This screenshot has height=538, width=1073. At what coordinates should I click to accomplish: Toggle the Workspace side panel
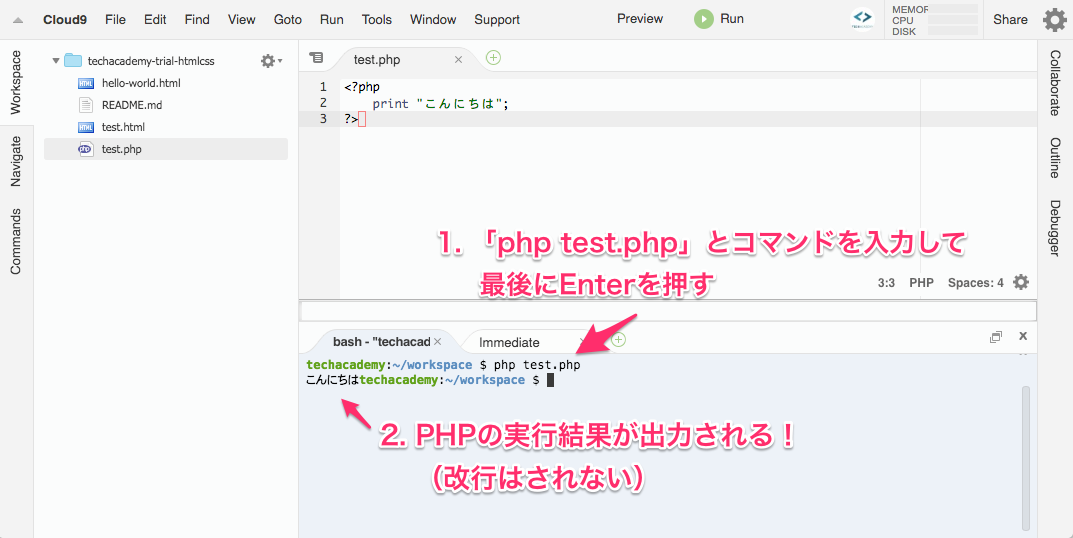[16, 83]
